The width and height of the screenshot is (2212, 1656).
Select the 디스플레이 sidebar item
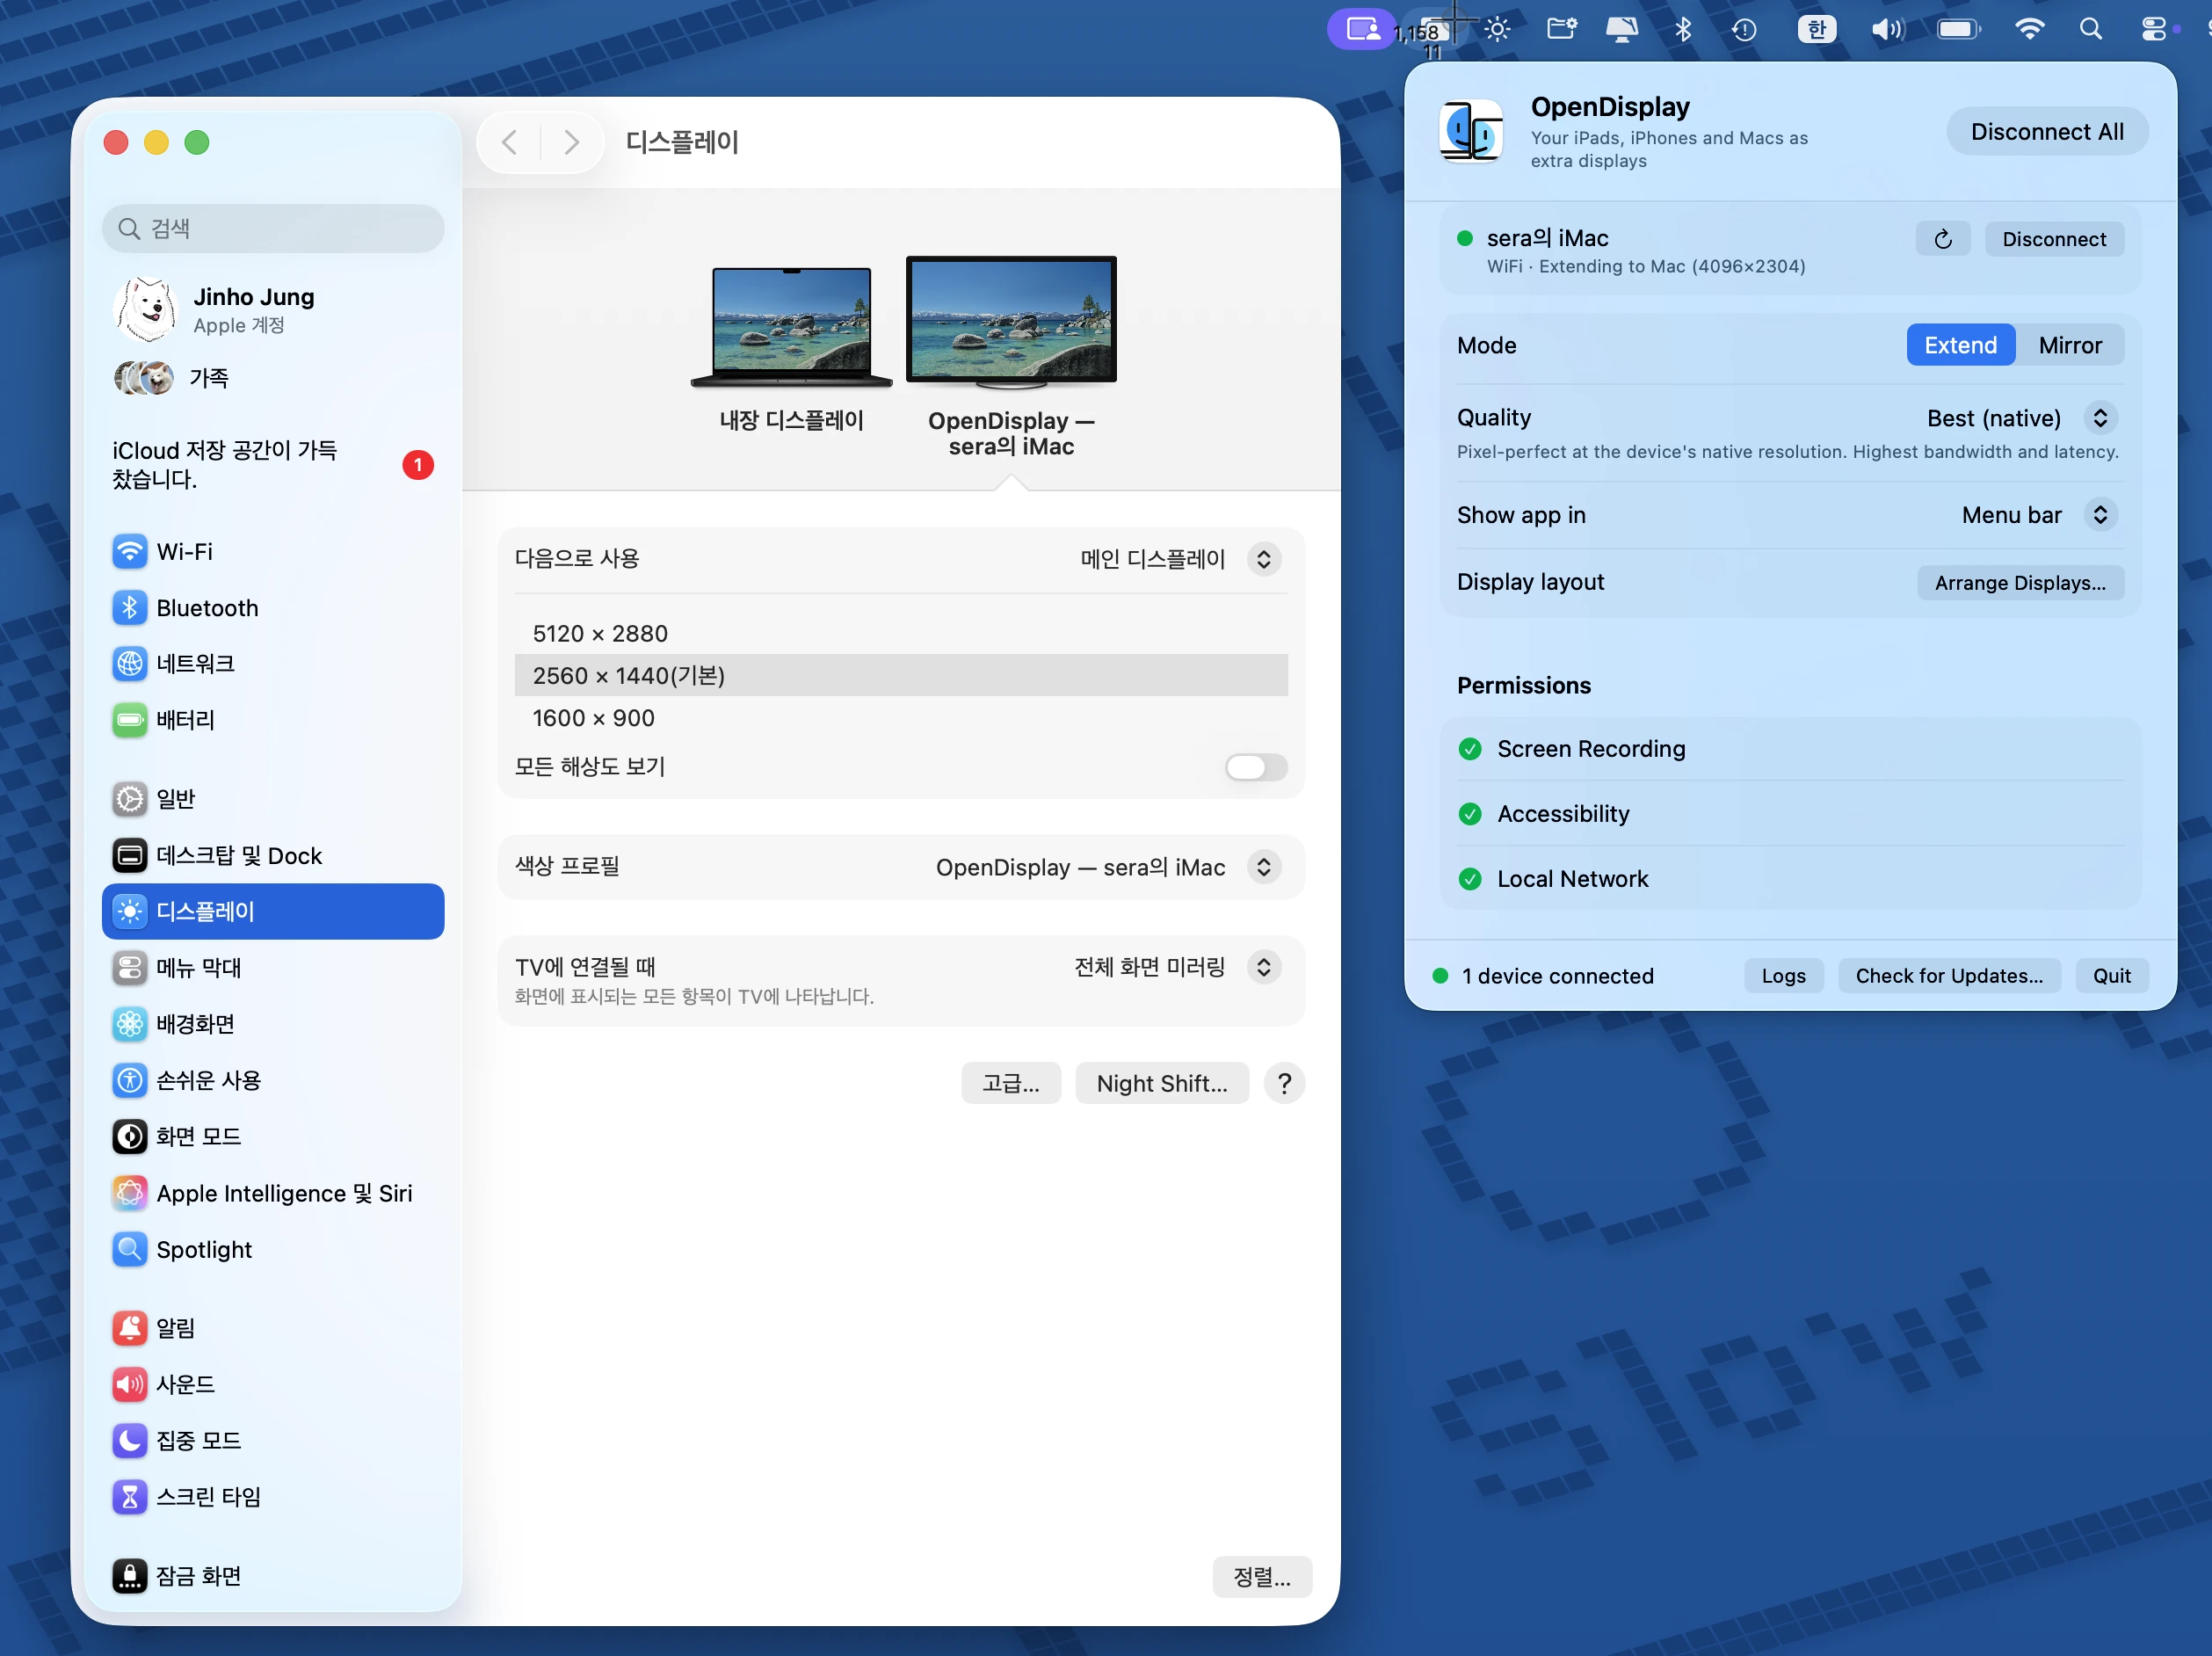pos(272,911)
